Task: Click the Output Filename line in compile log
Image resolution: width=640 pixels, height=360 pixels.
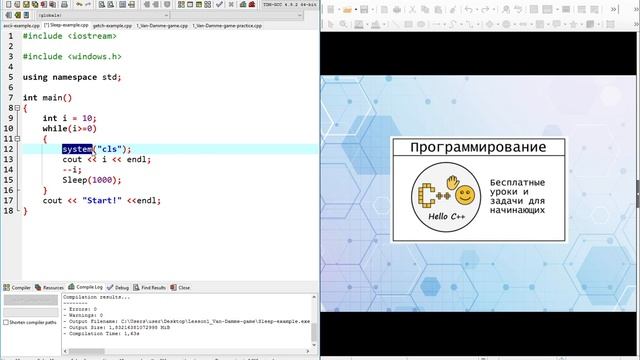Action: click(187, 321)
